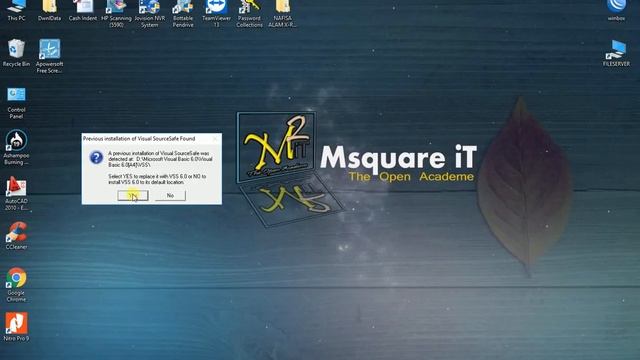Launch Google Chrome shortcut
This screenshot has width=640, height=360.
[16, 284]
